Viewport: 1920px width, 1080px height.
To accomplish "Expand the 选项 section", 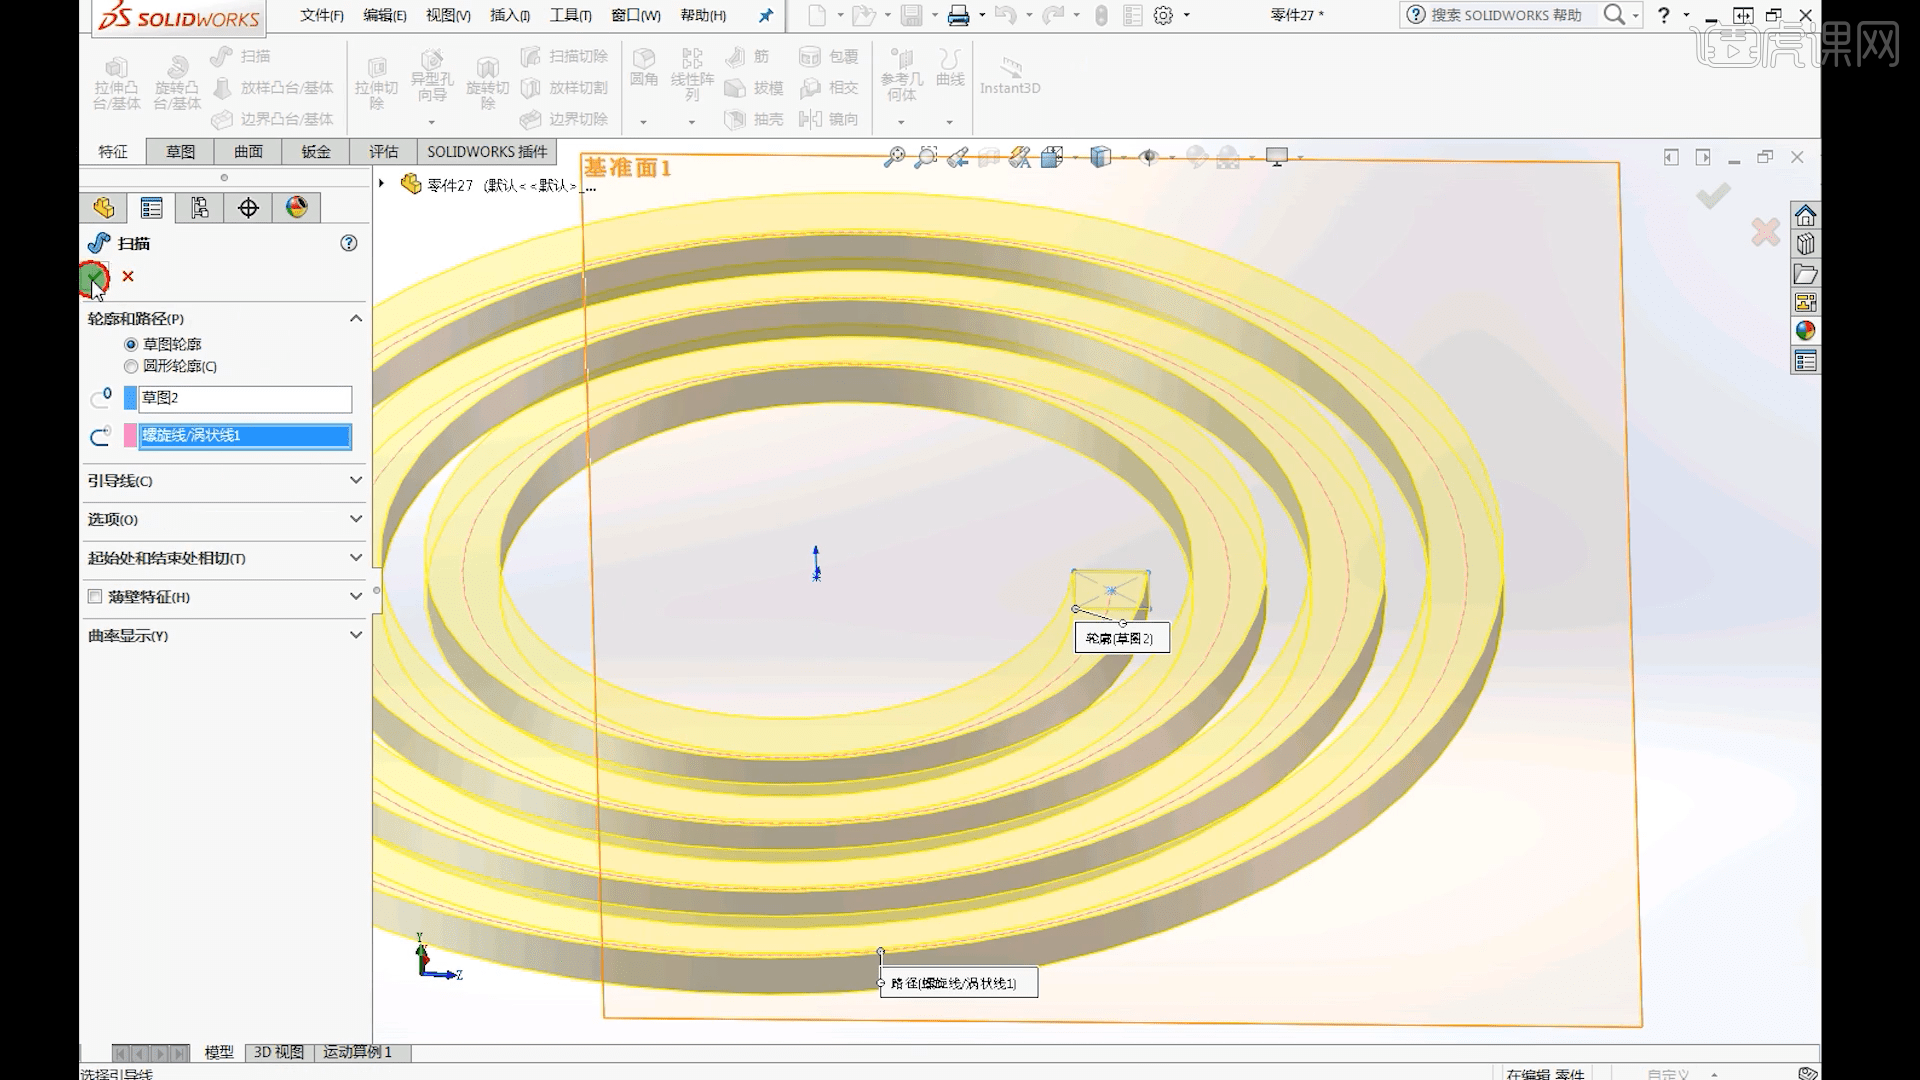I will (x=355, y=519).
